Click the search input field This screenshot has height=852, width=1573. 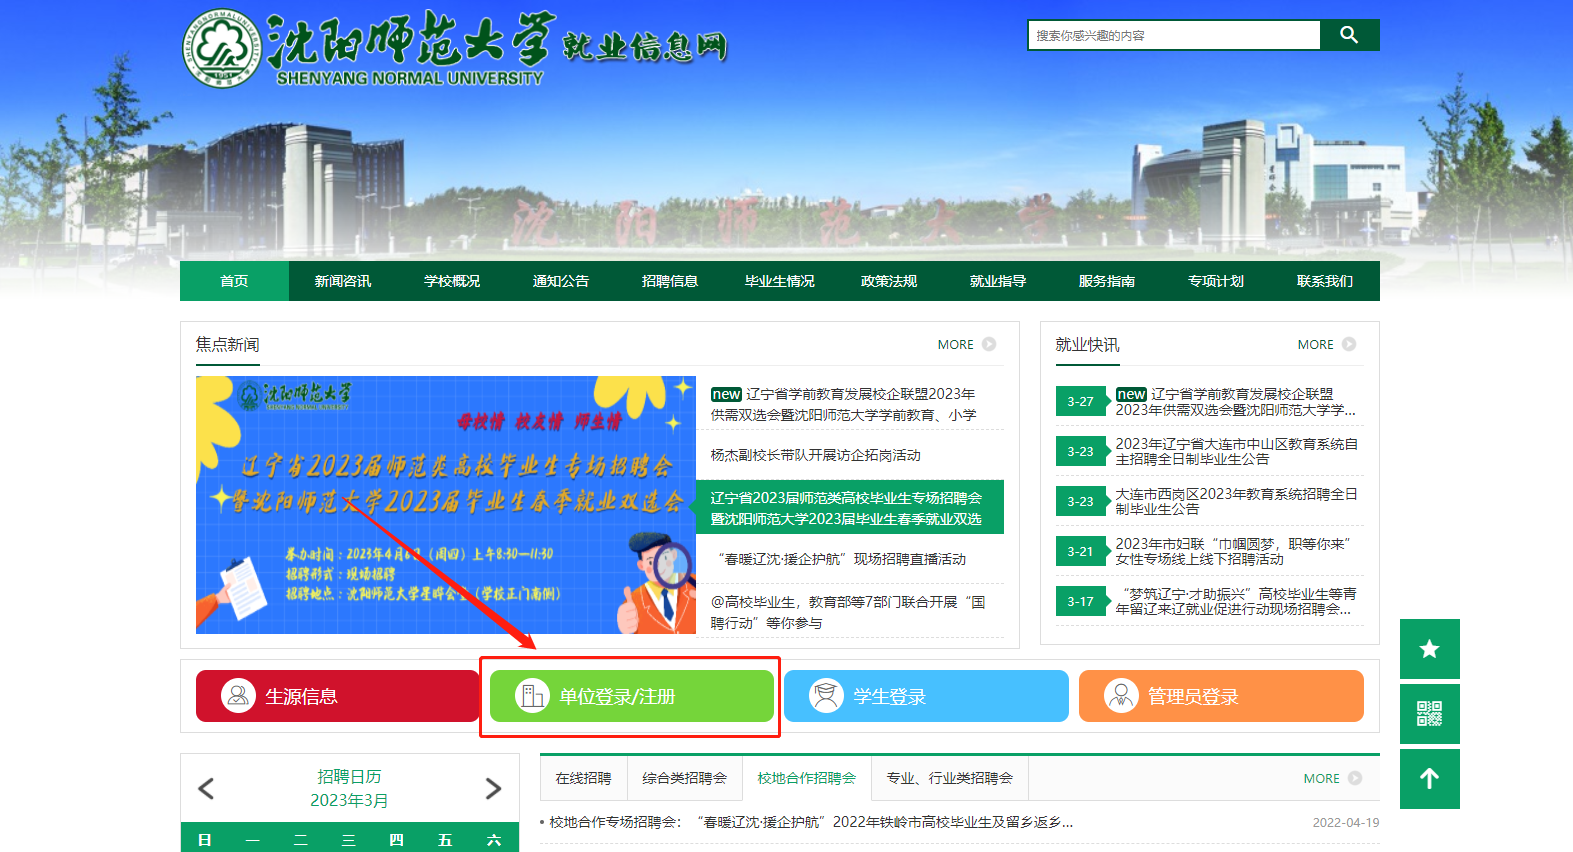(1174, 35)
